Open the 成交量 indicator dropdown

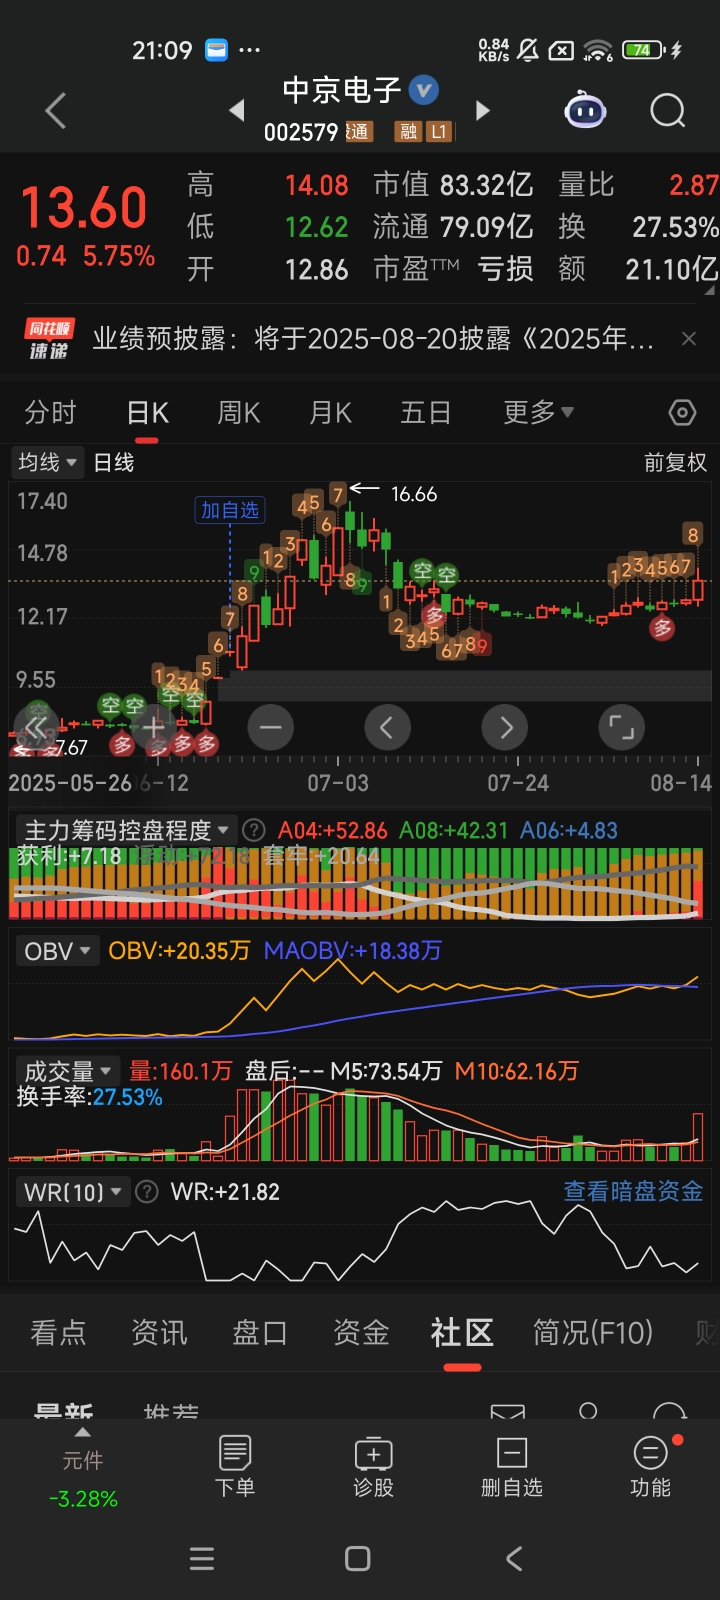[66, 1070]
